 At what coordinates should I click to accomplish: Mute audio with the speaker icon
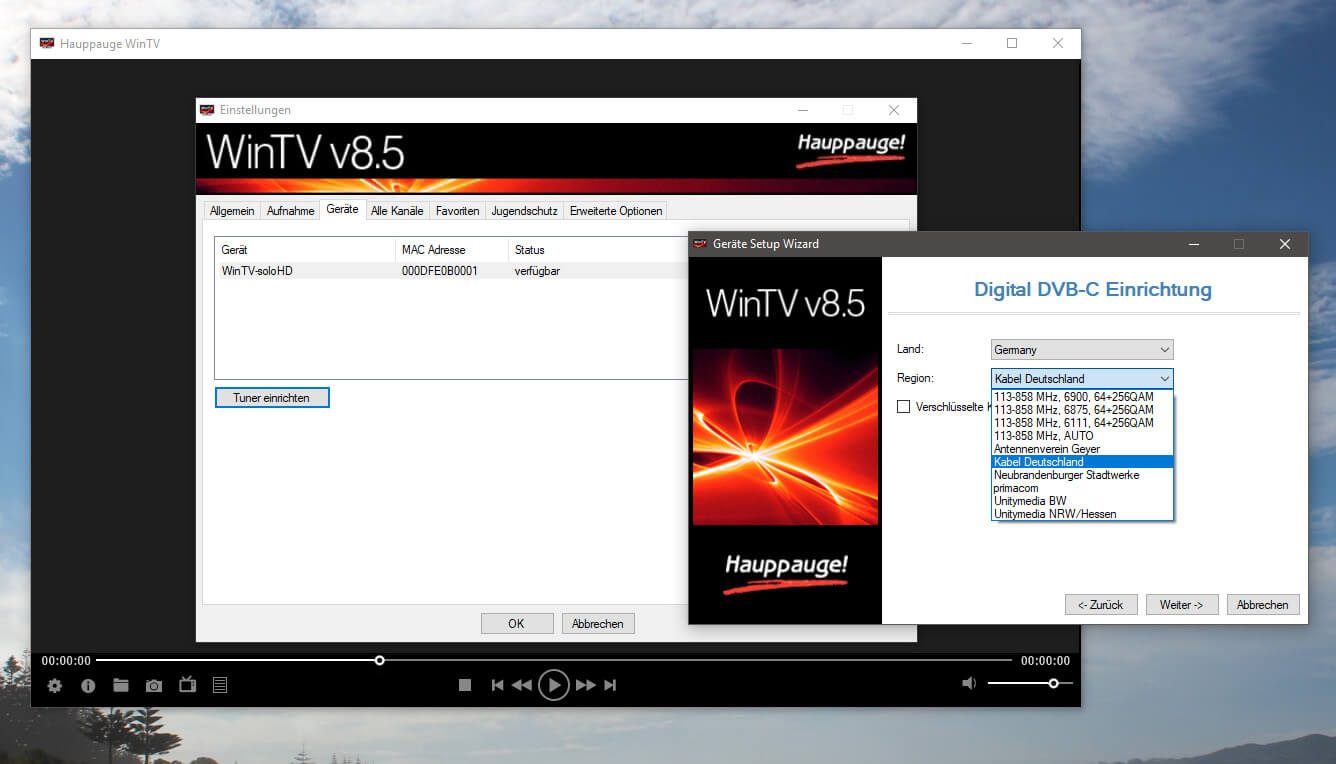click(968, 683)
